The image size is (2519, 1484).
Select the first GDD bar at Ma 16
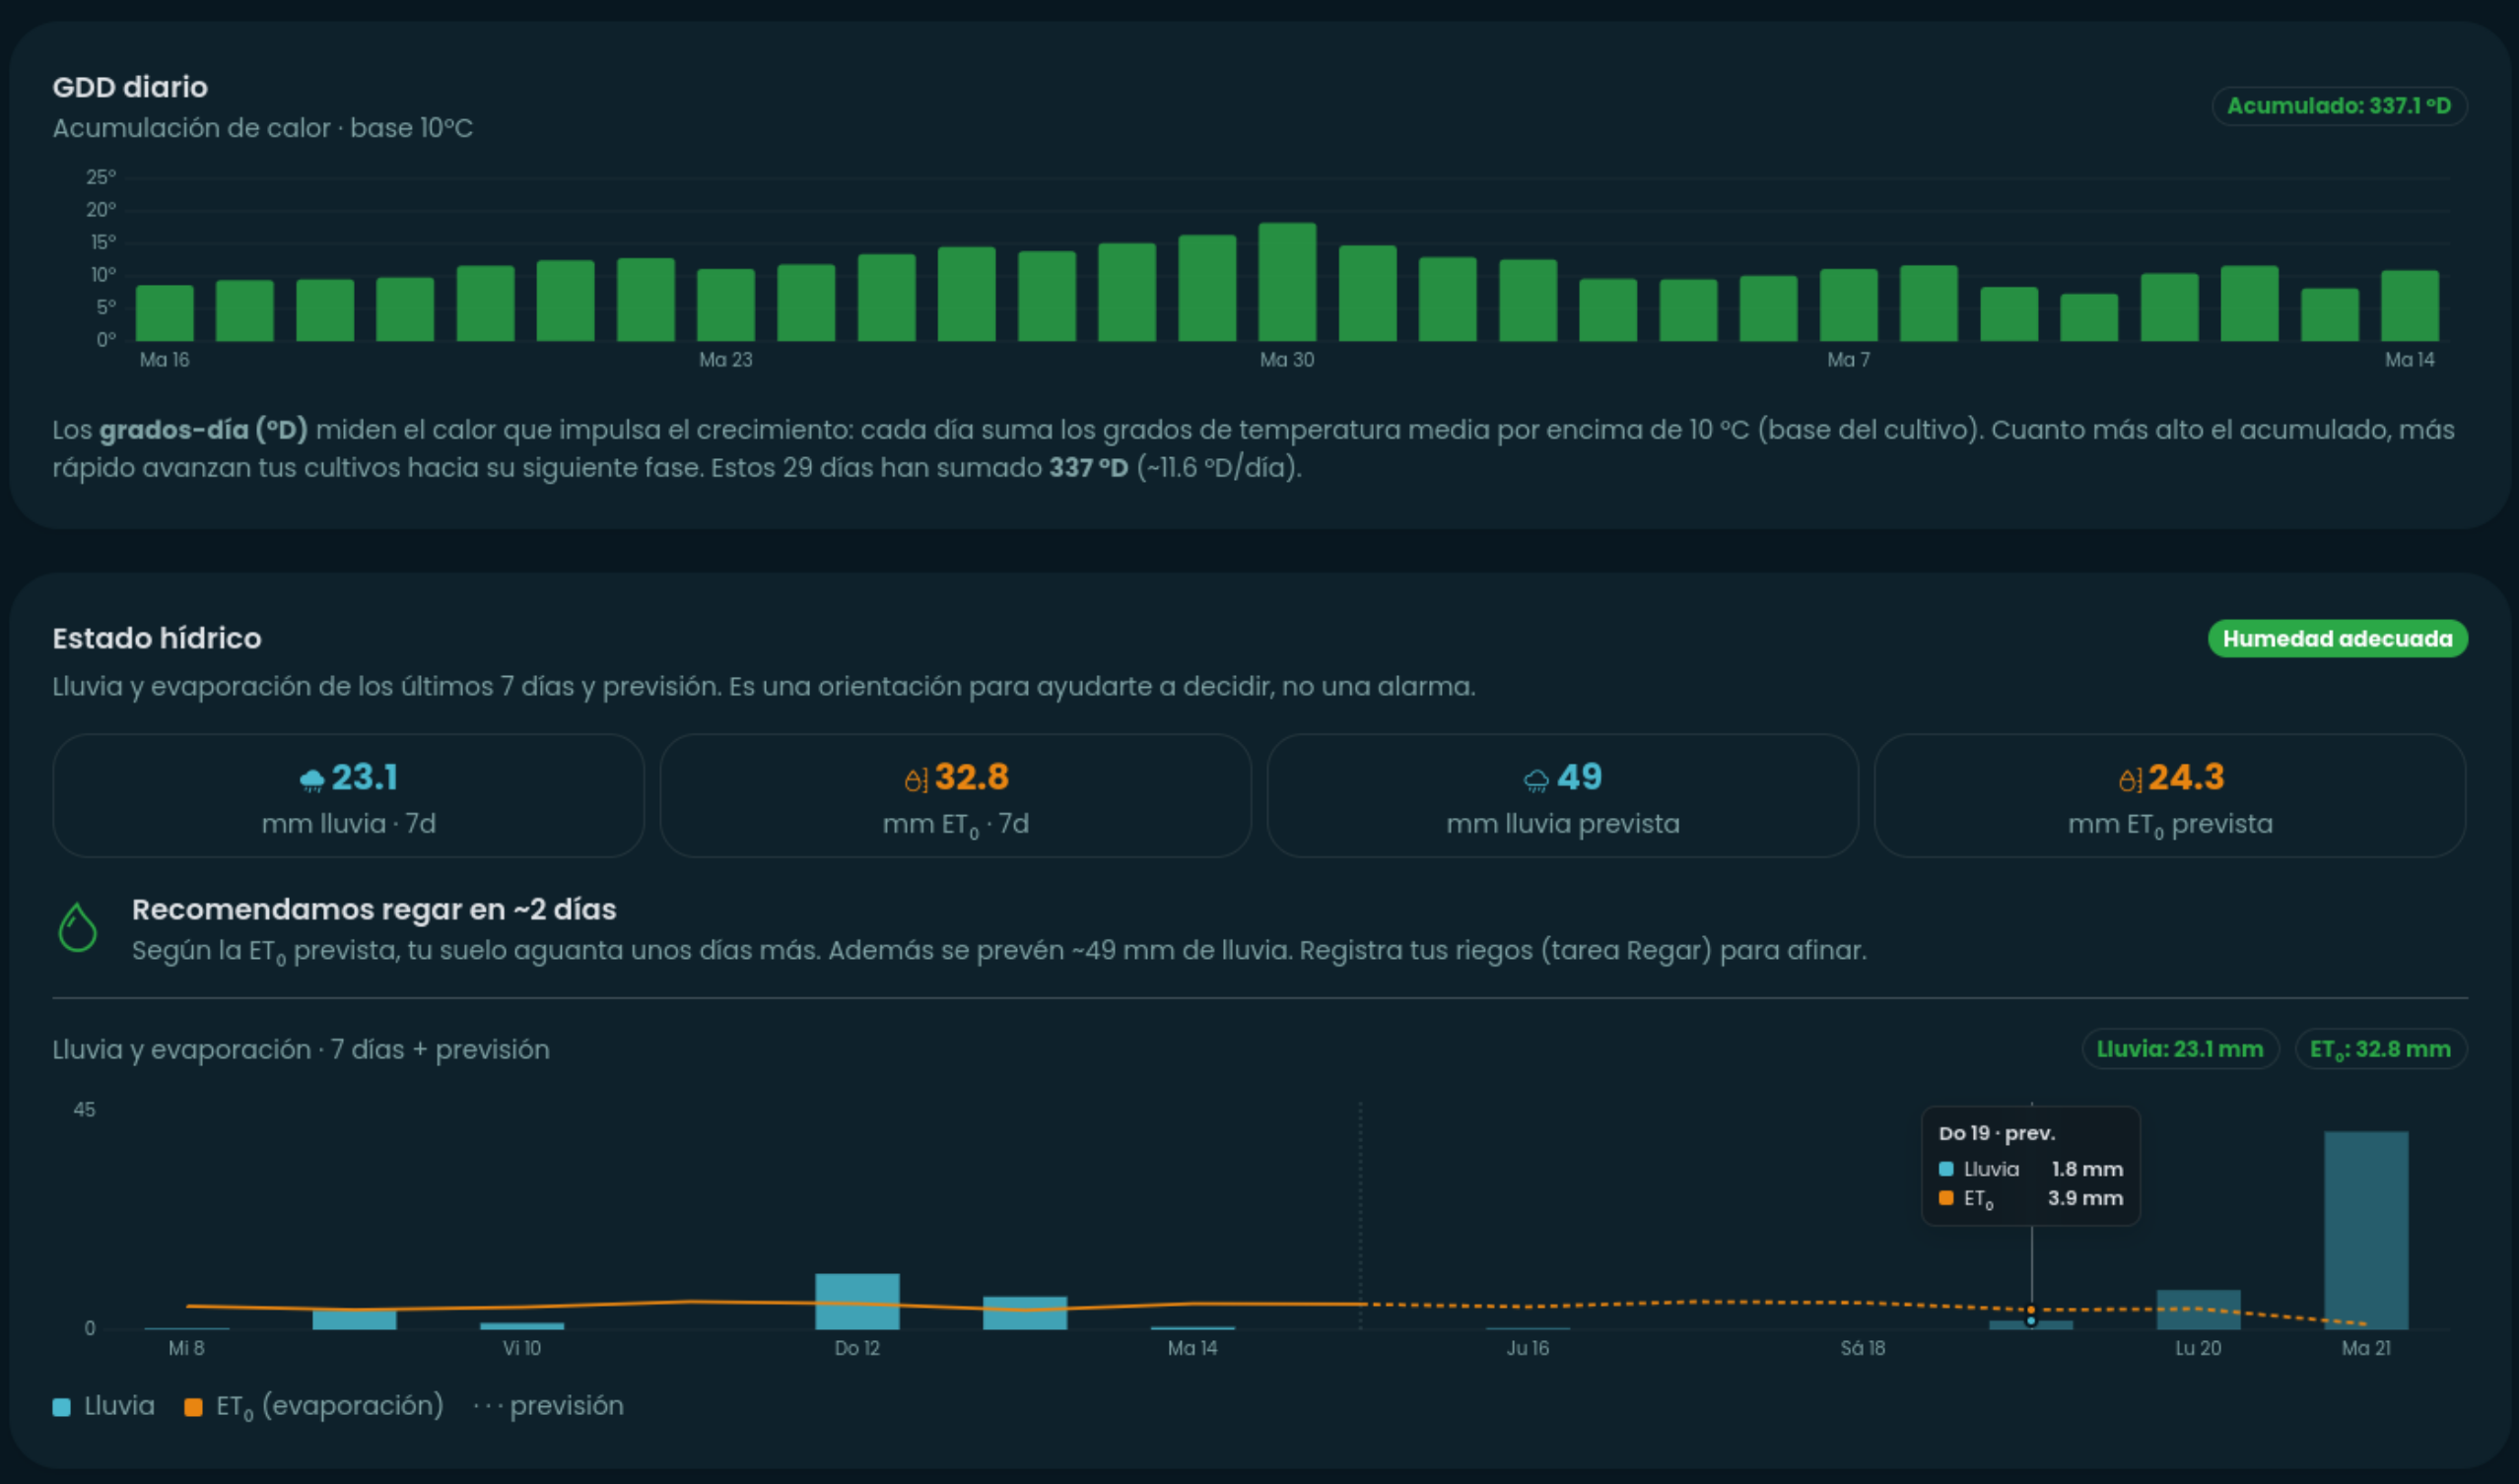click(164, 313)
